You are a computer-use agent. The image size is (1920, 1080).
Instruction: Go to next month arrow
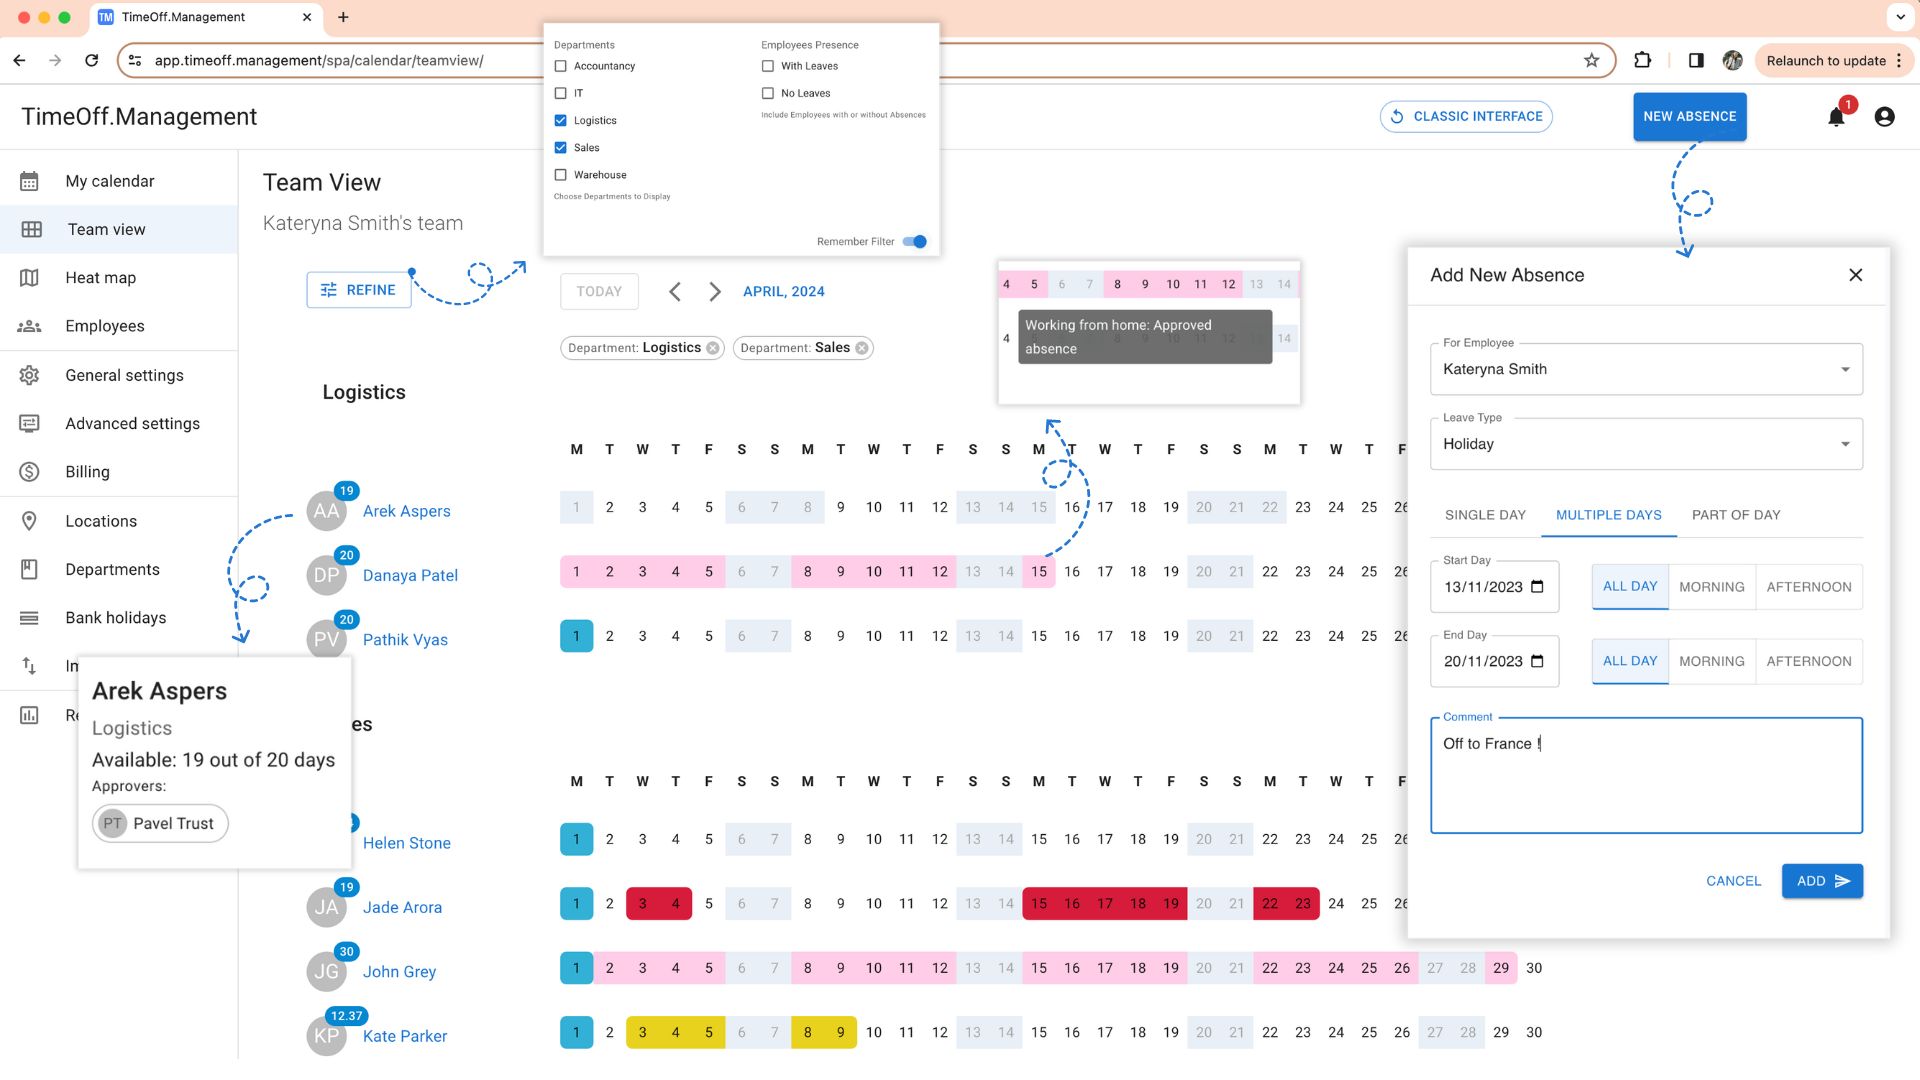click(715, 291)
